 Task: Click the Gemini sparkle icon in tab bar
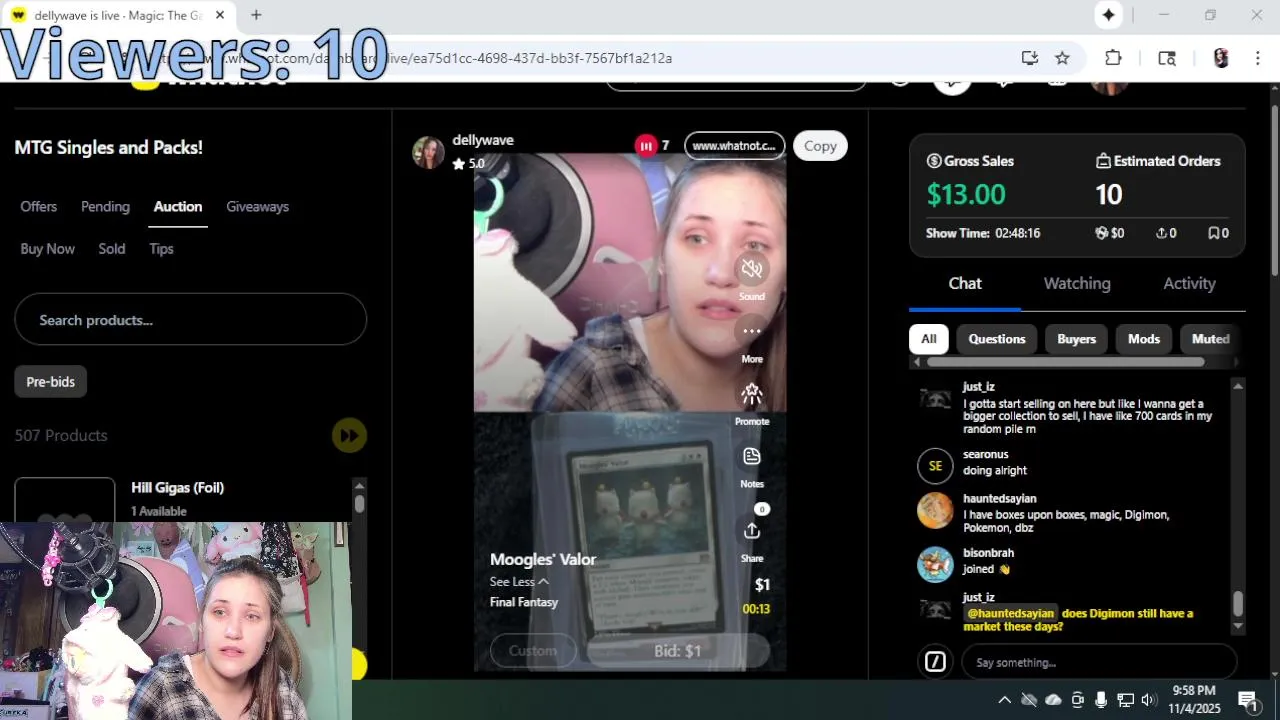pos(1108,15)
